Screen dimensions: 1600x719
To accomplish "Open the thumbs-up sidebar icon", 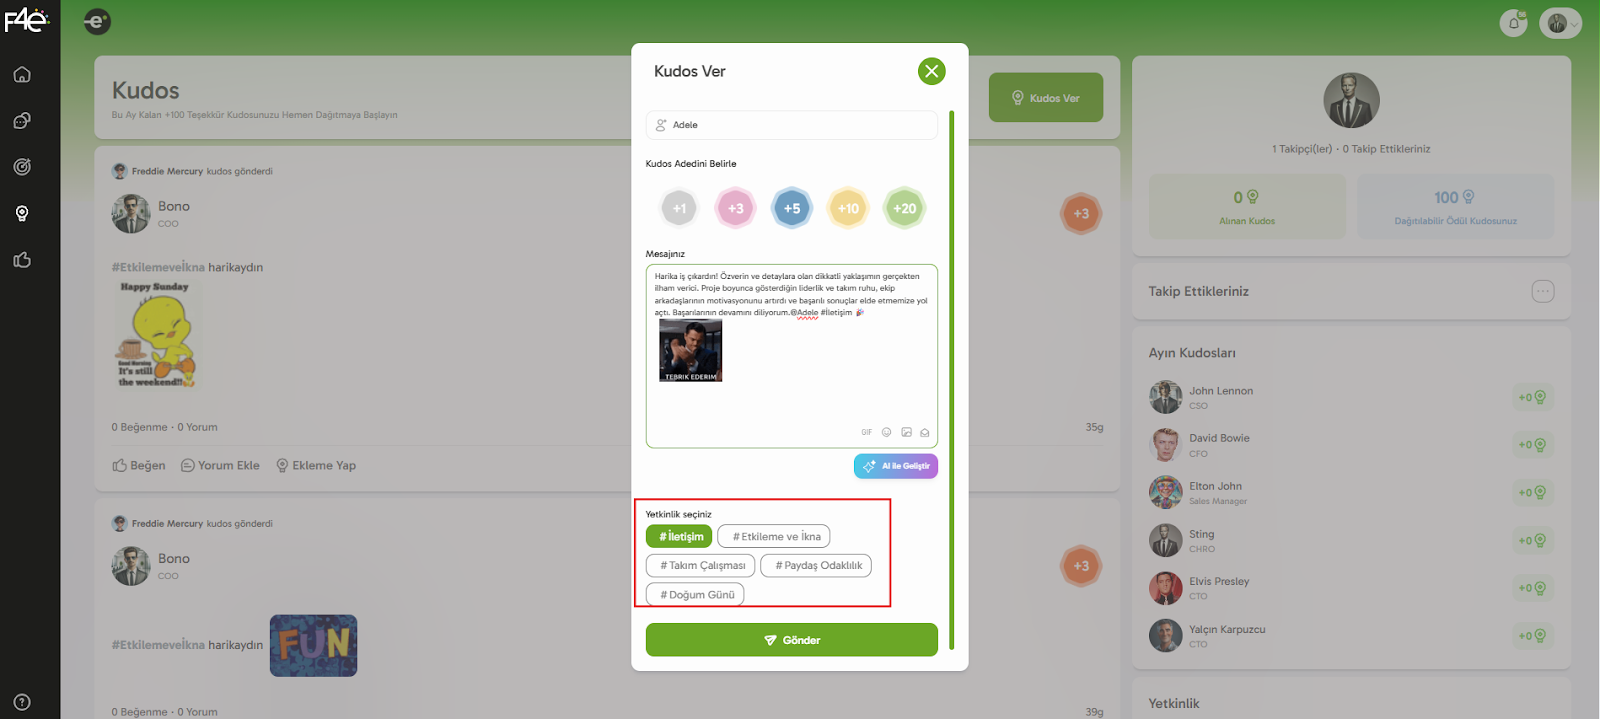I will 22,260.
